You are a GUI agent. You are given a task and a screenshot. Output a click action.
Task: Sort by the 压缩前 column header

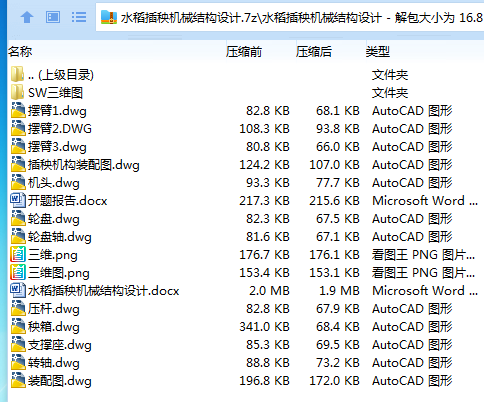pyautogui.click(x=244, y=52)
